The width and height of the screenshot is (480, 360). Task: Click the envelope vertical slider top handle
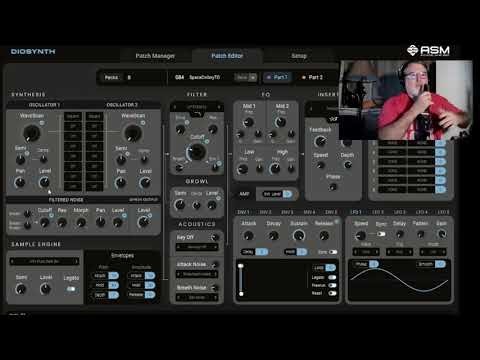(241, 266)
